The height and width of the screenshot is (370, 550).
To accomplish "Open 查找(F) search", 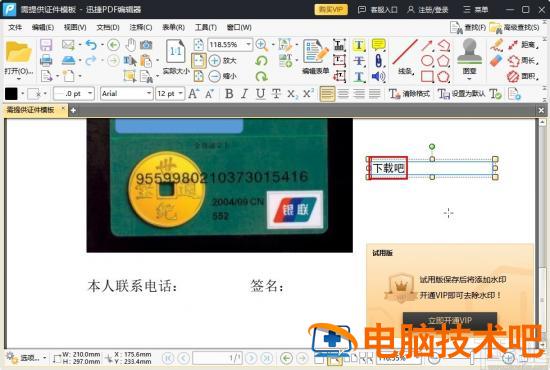I will coord(468,27).
